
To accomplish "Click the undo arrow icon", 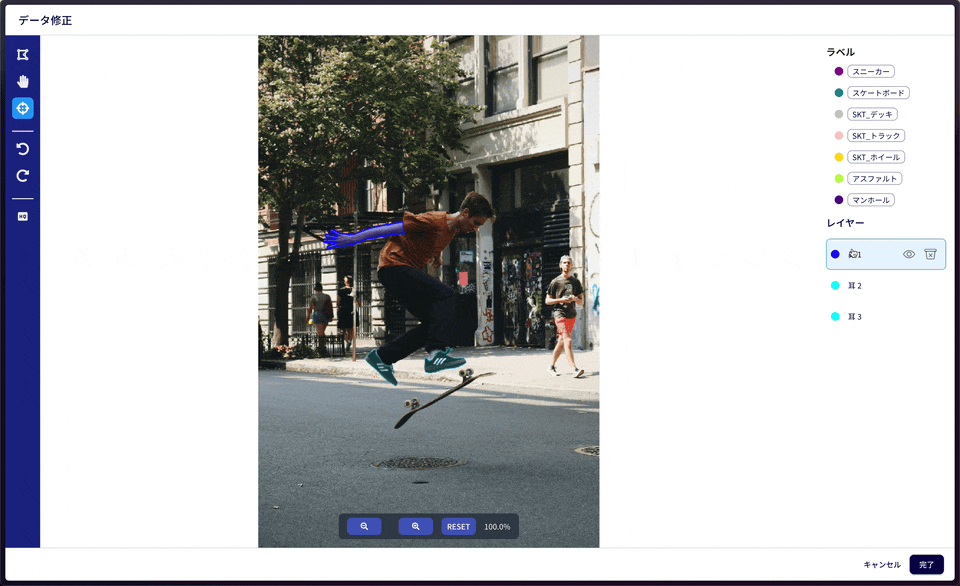I will [x=22, y=149].
